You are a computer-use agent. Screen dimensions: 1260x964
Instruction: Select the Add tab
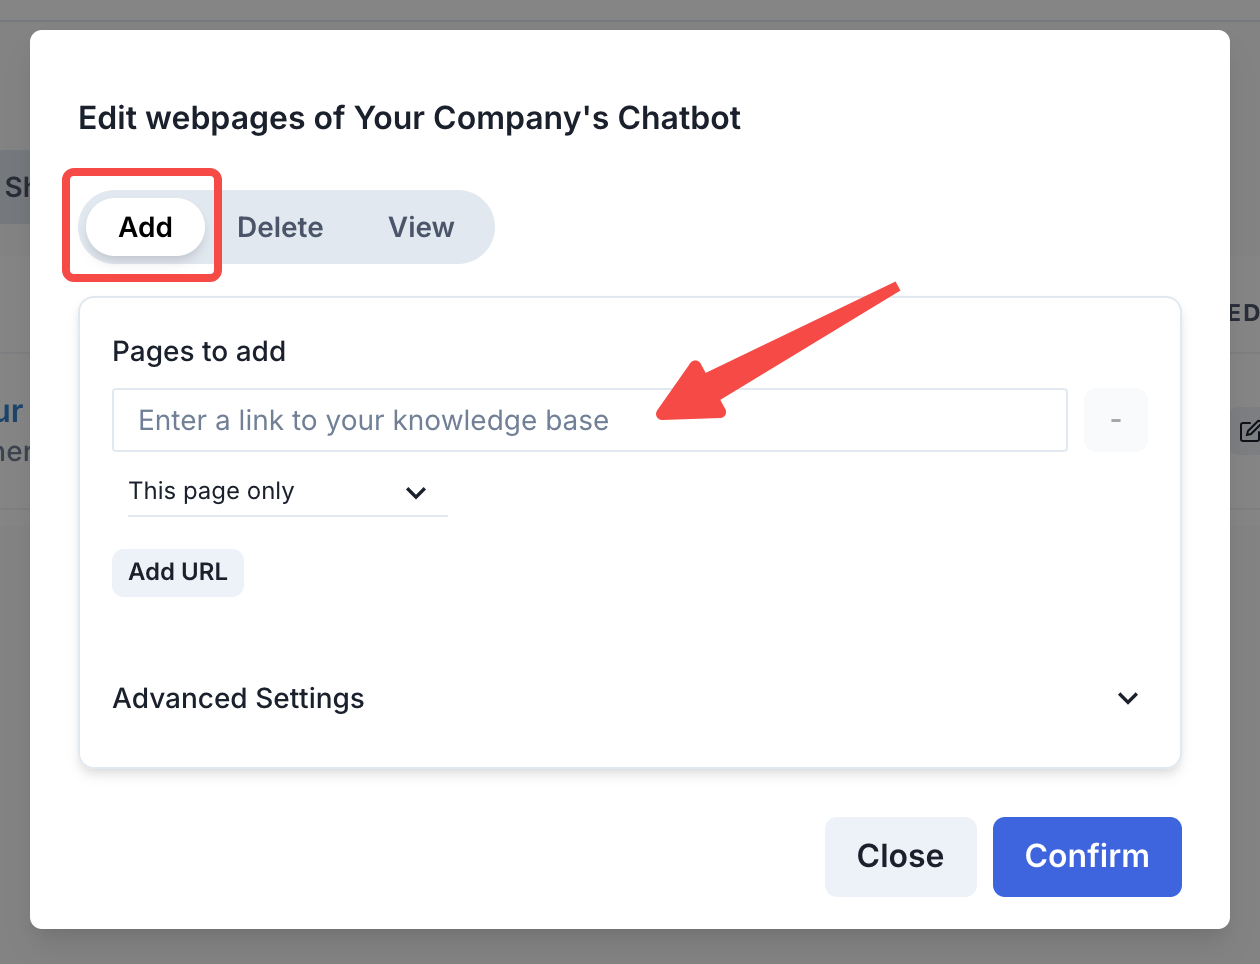(146, 227)
